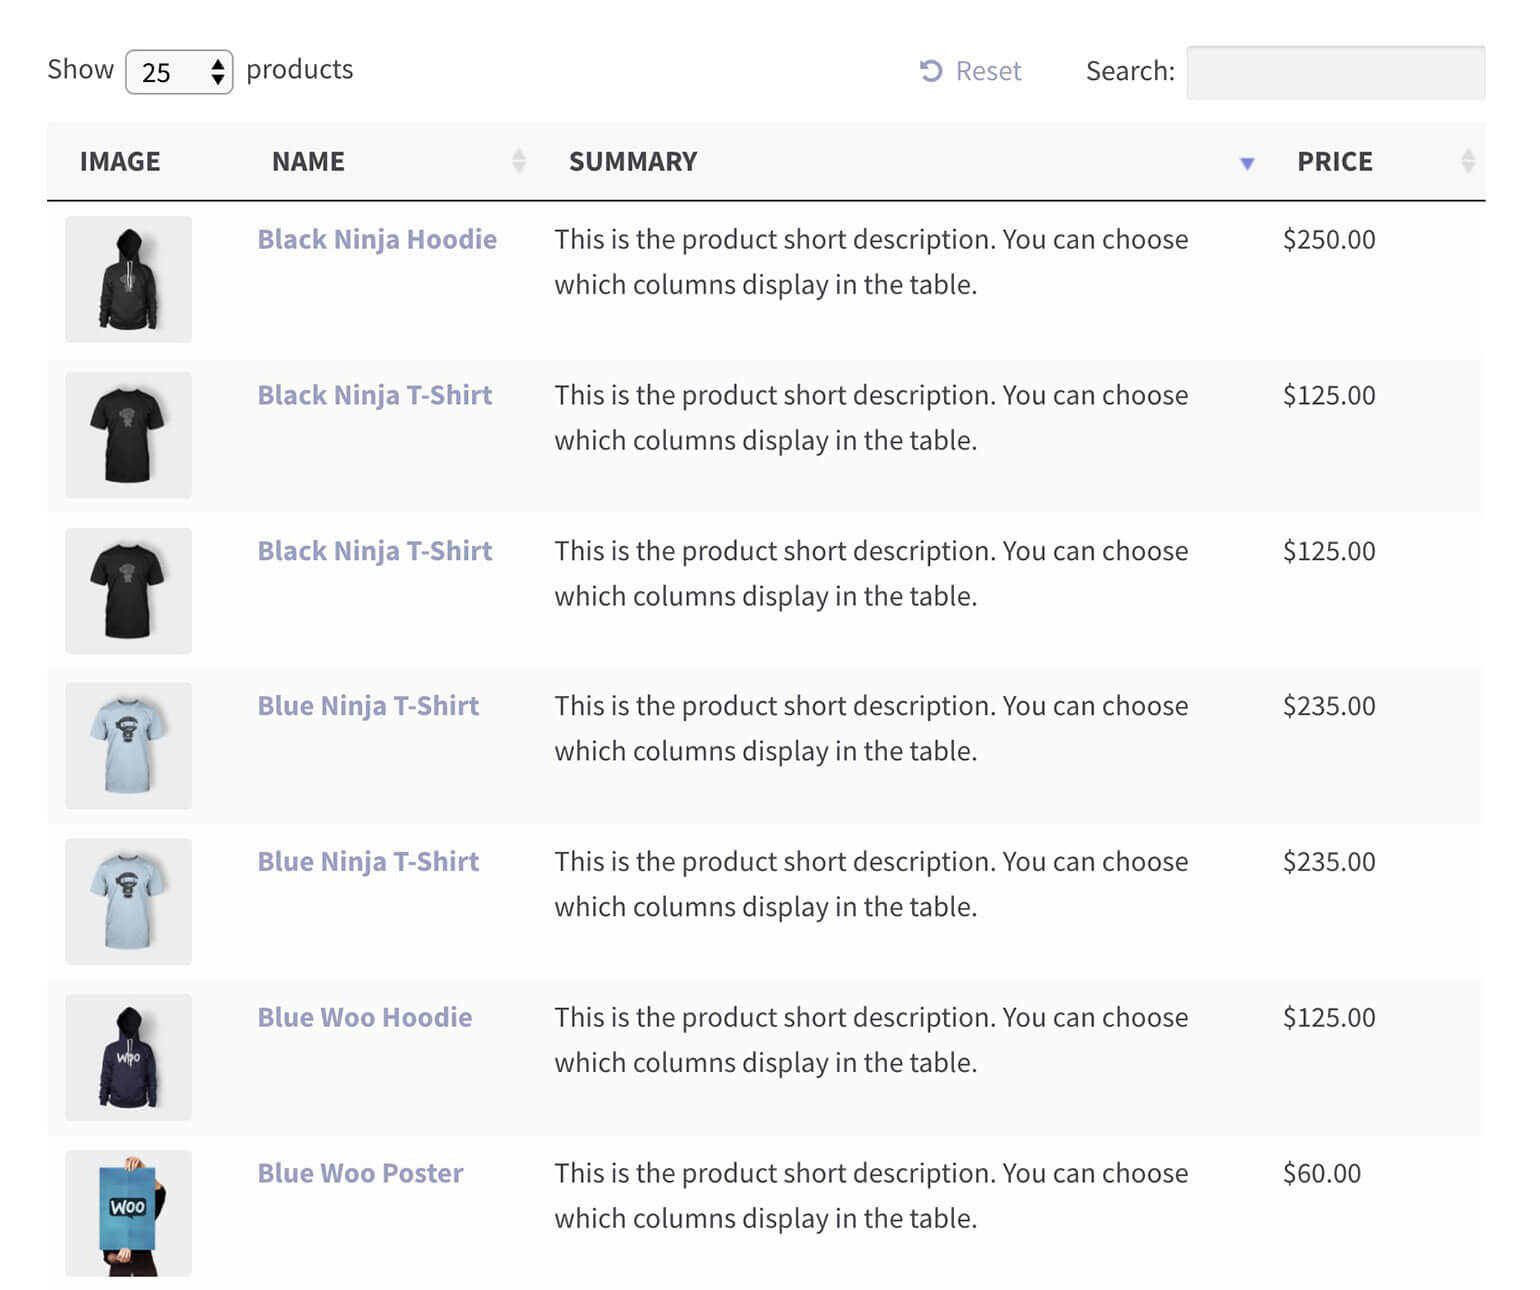This screenshot has height=1290, width=1540.
Task: Open the products-per-page dropdown showing 25
Action: [179, 72]
